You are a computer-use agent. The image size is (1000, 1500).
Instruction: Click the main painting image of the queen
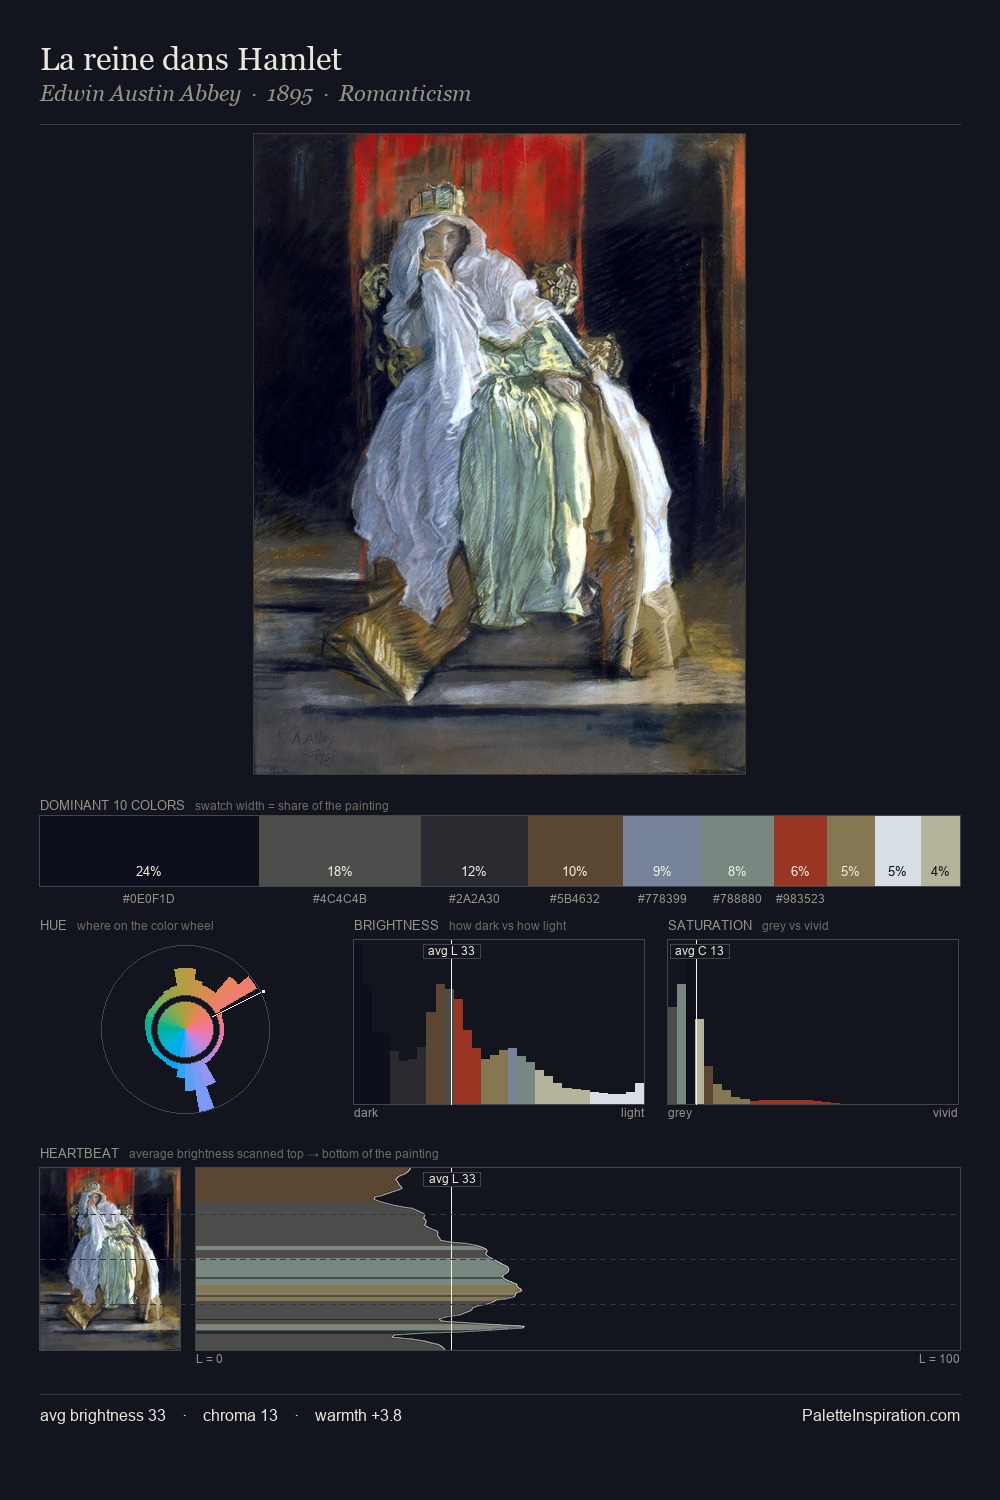pyautogui.click(x=499, y=454)
